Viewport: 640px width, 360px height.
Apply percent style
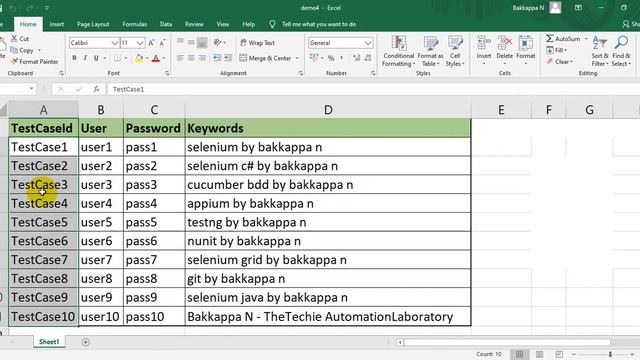pos(331,58)
